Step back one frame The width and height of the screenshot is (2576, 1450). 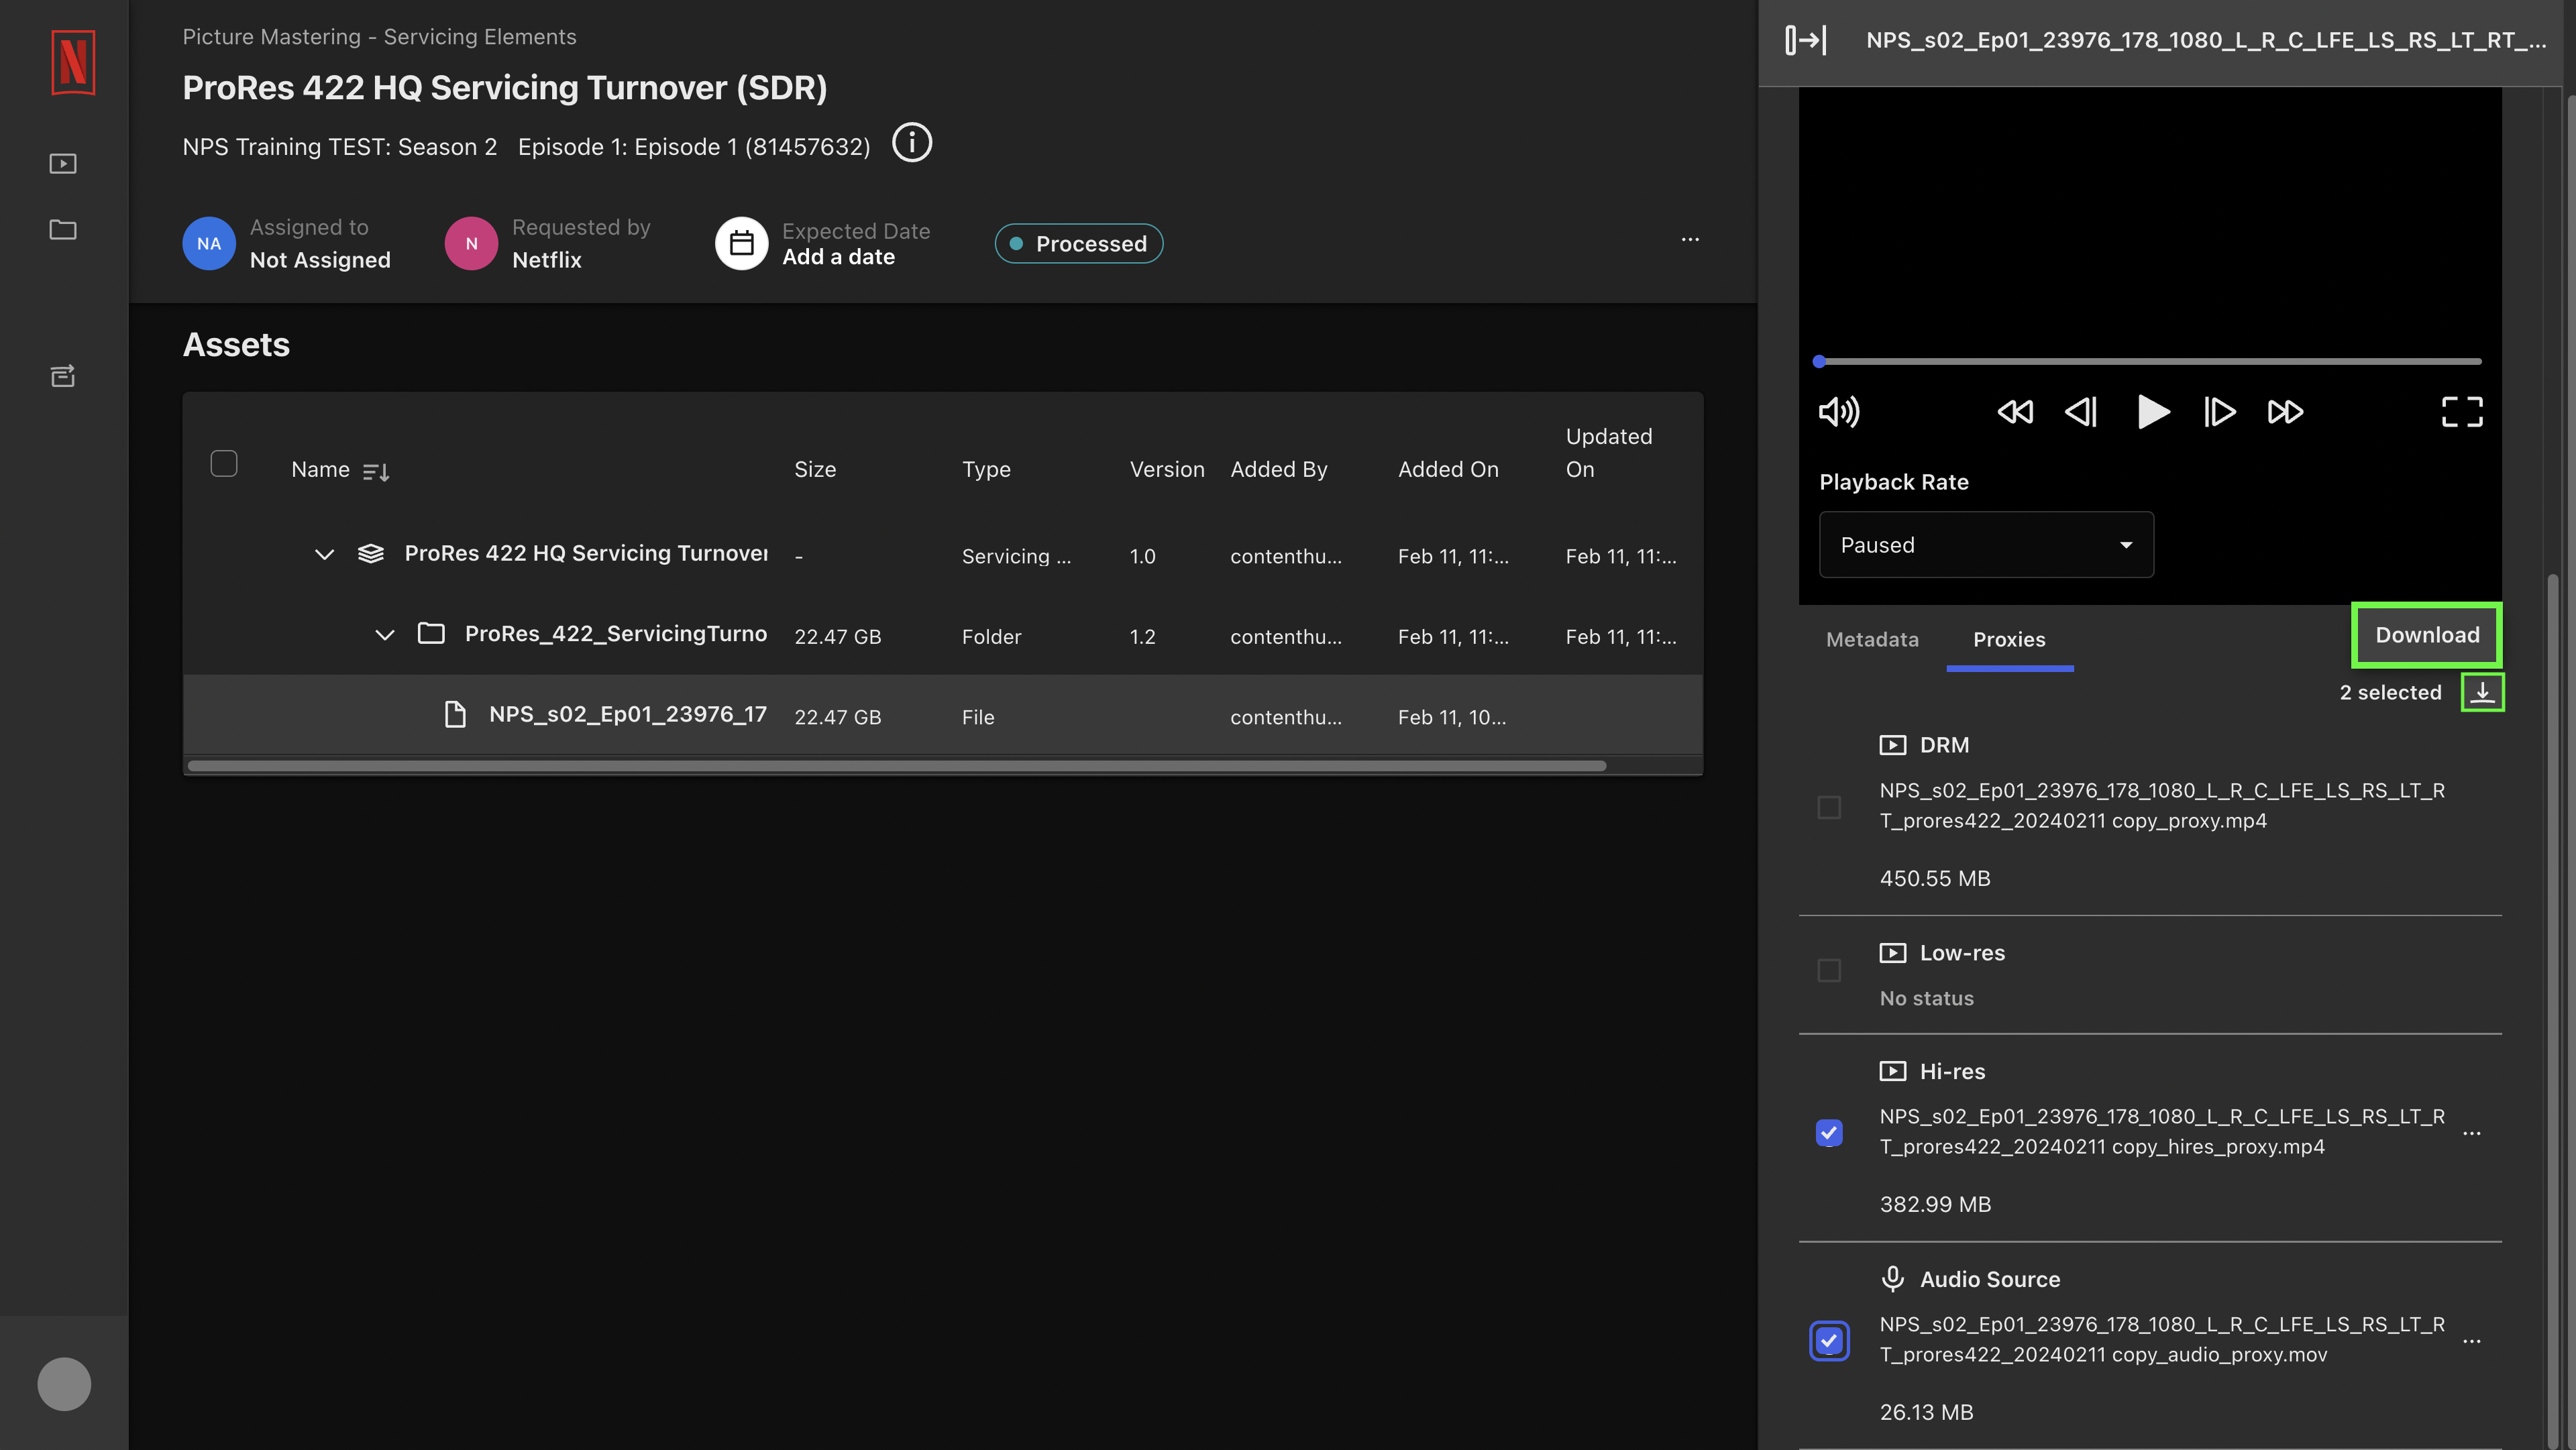pos(2081,412)
